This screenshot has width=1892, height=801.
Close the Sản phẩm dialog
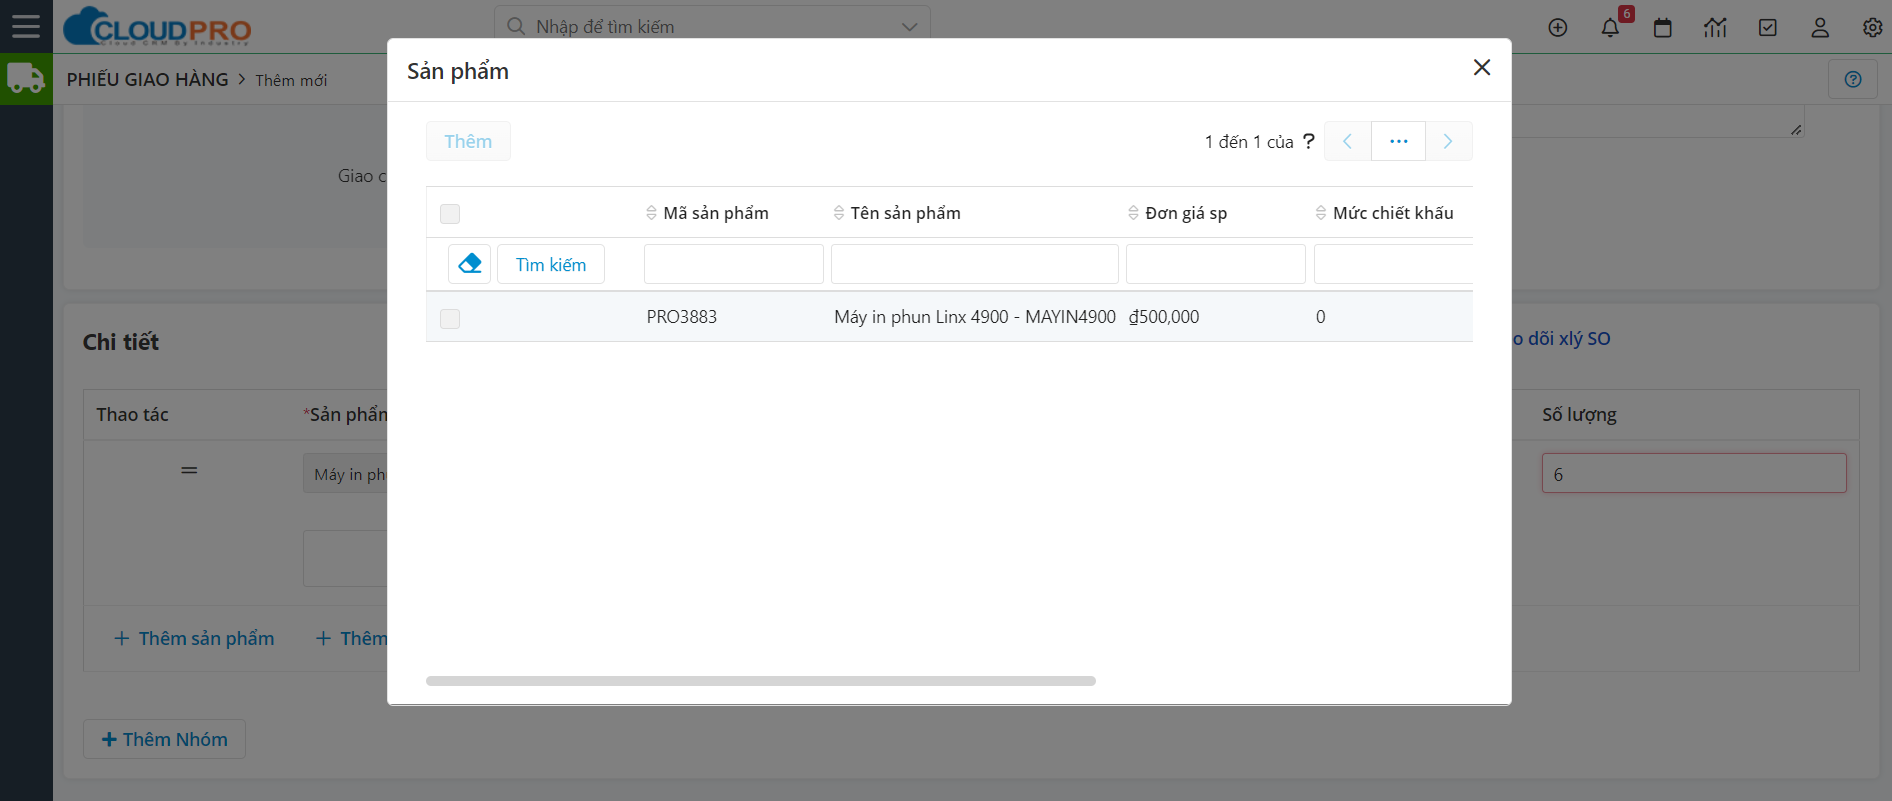(1482, 67)
